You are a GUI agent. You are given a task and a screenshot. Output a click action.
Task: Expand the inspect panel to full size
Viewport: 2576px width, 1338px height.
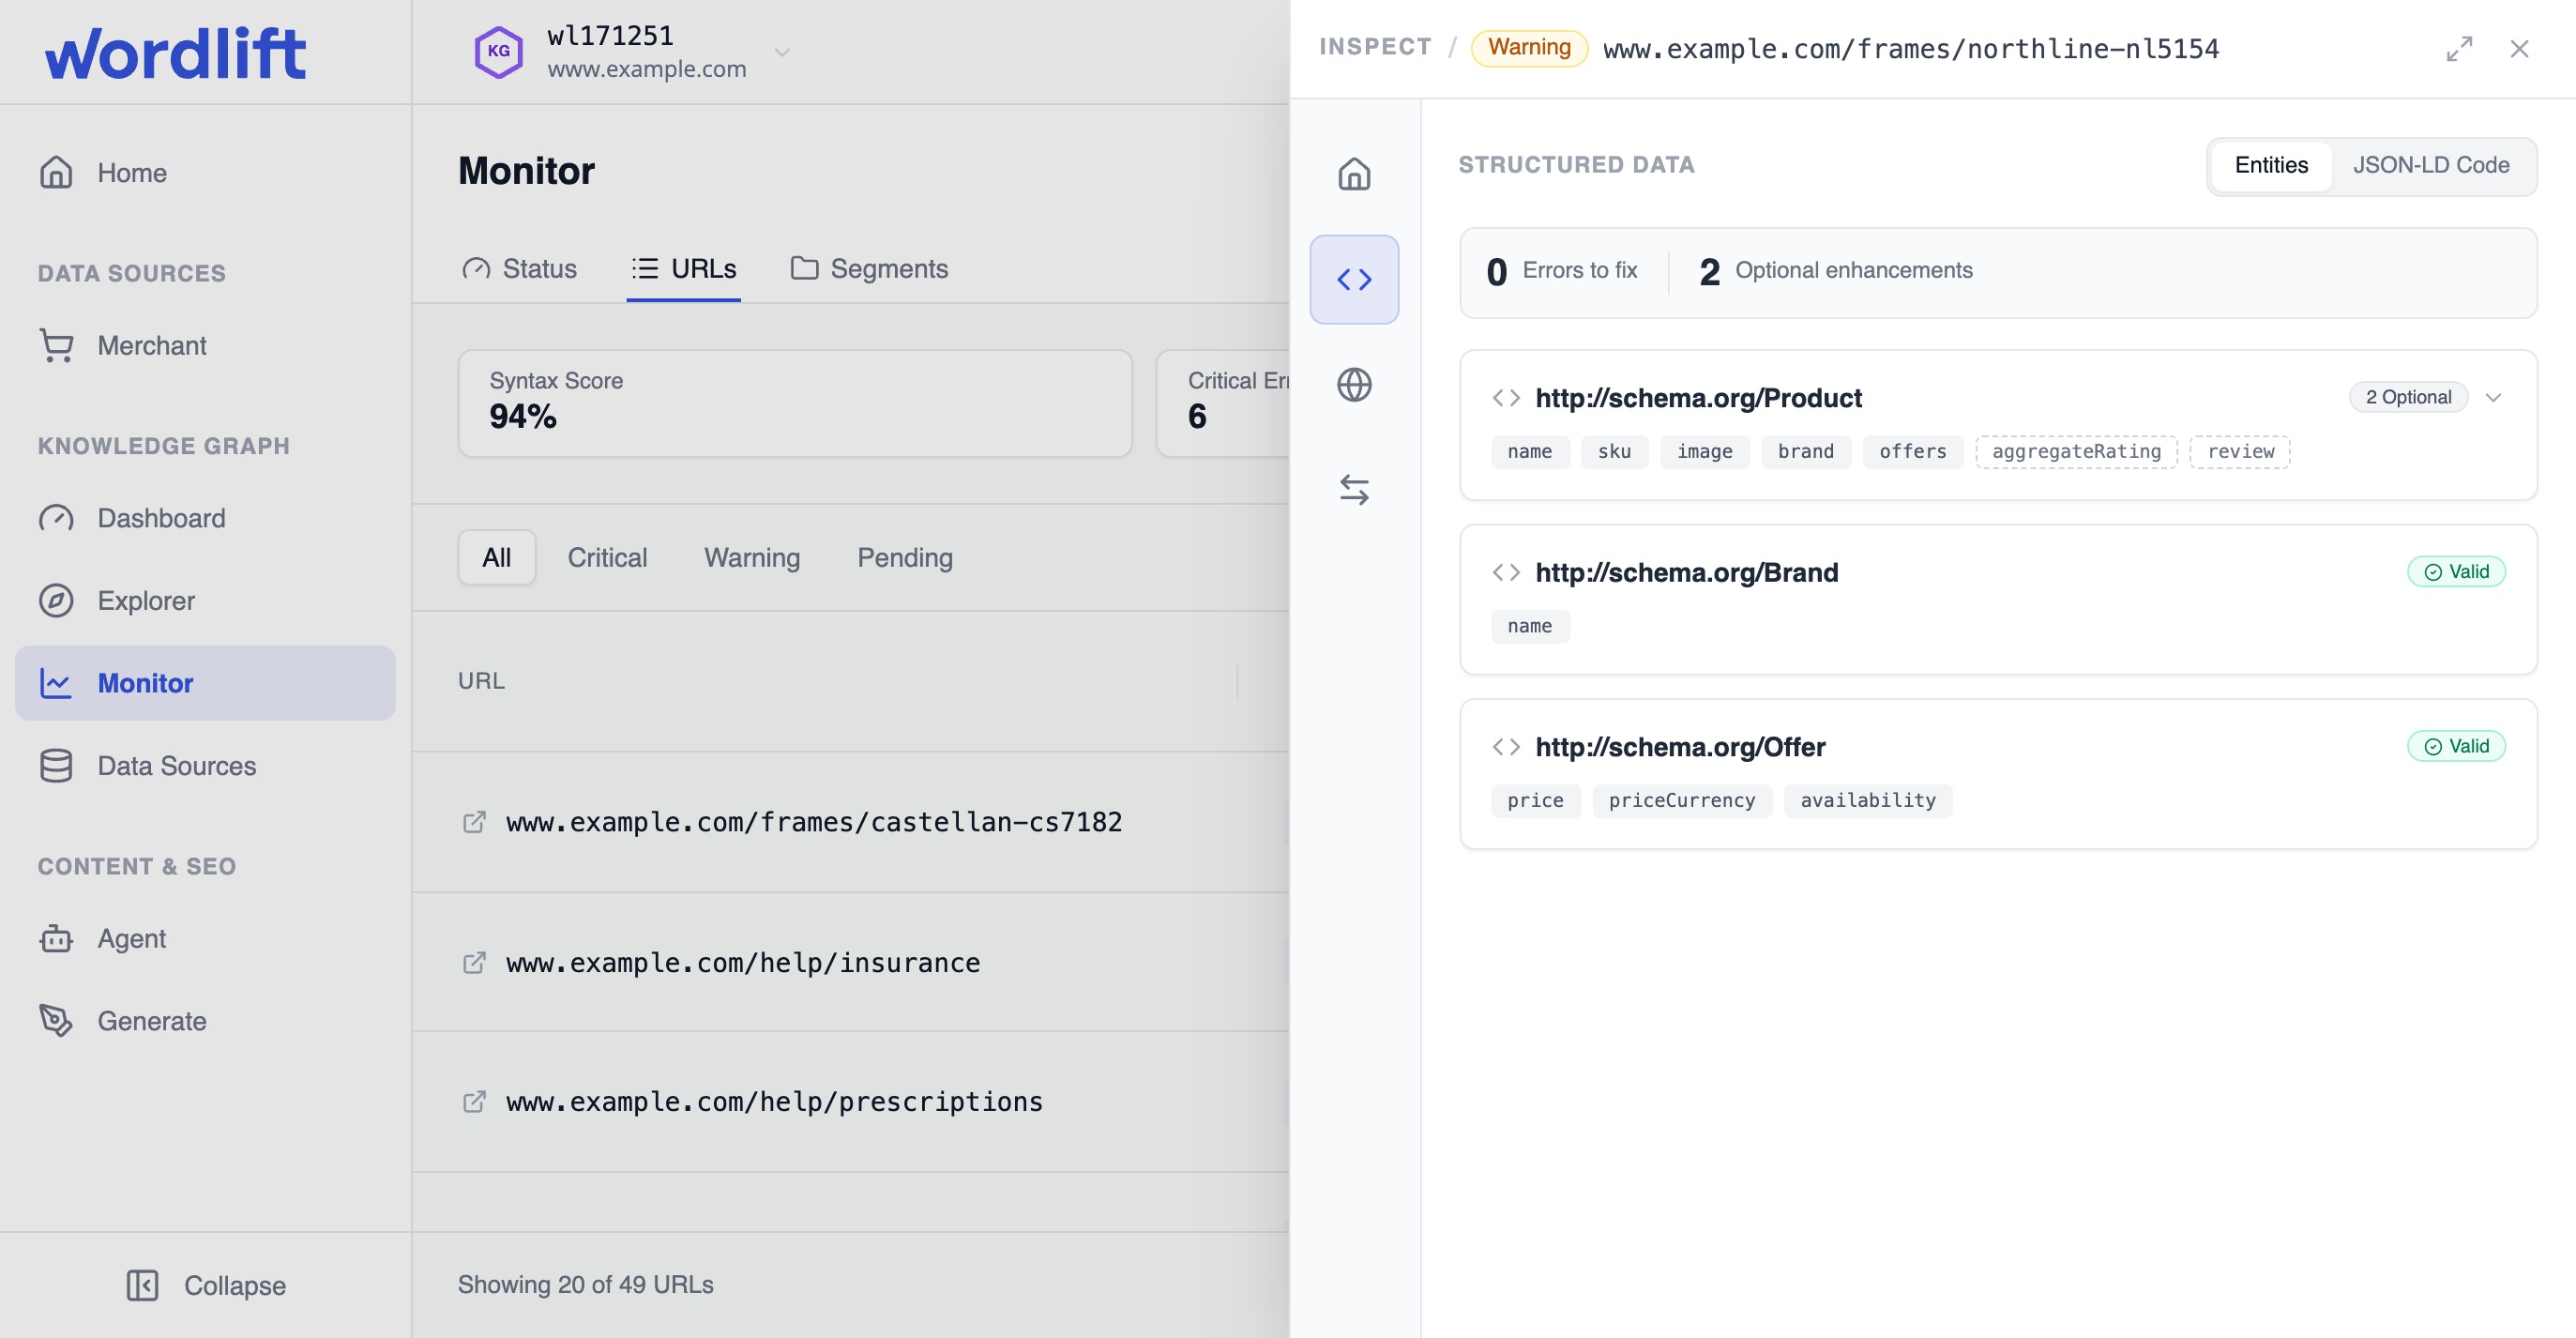[2459, 49]
